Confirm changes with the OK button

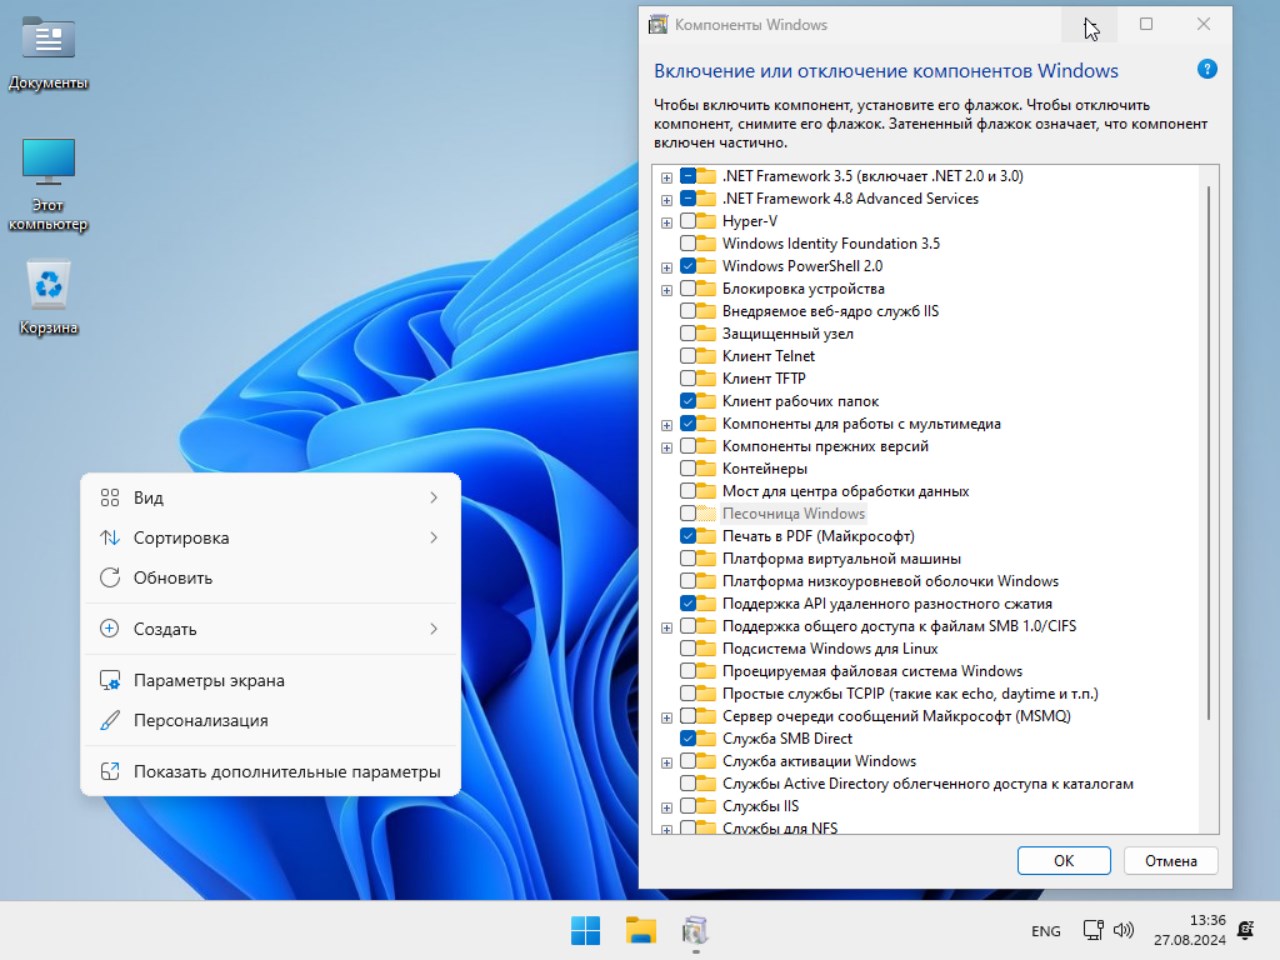1063,860
